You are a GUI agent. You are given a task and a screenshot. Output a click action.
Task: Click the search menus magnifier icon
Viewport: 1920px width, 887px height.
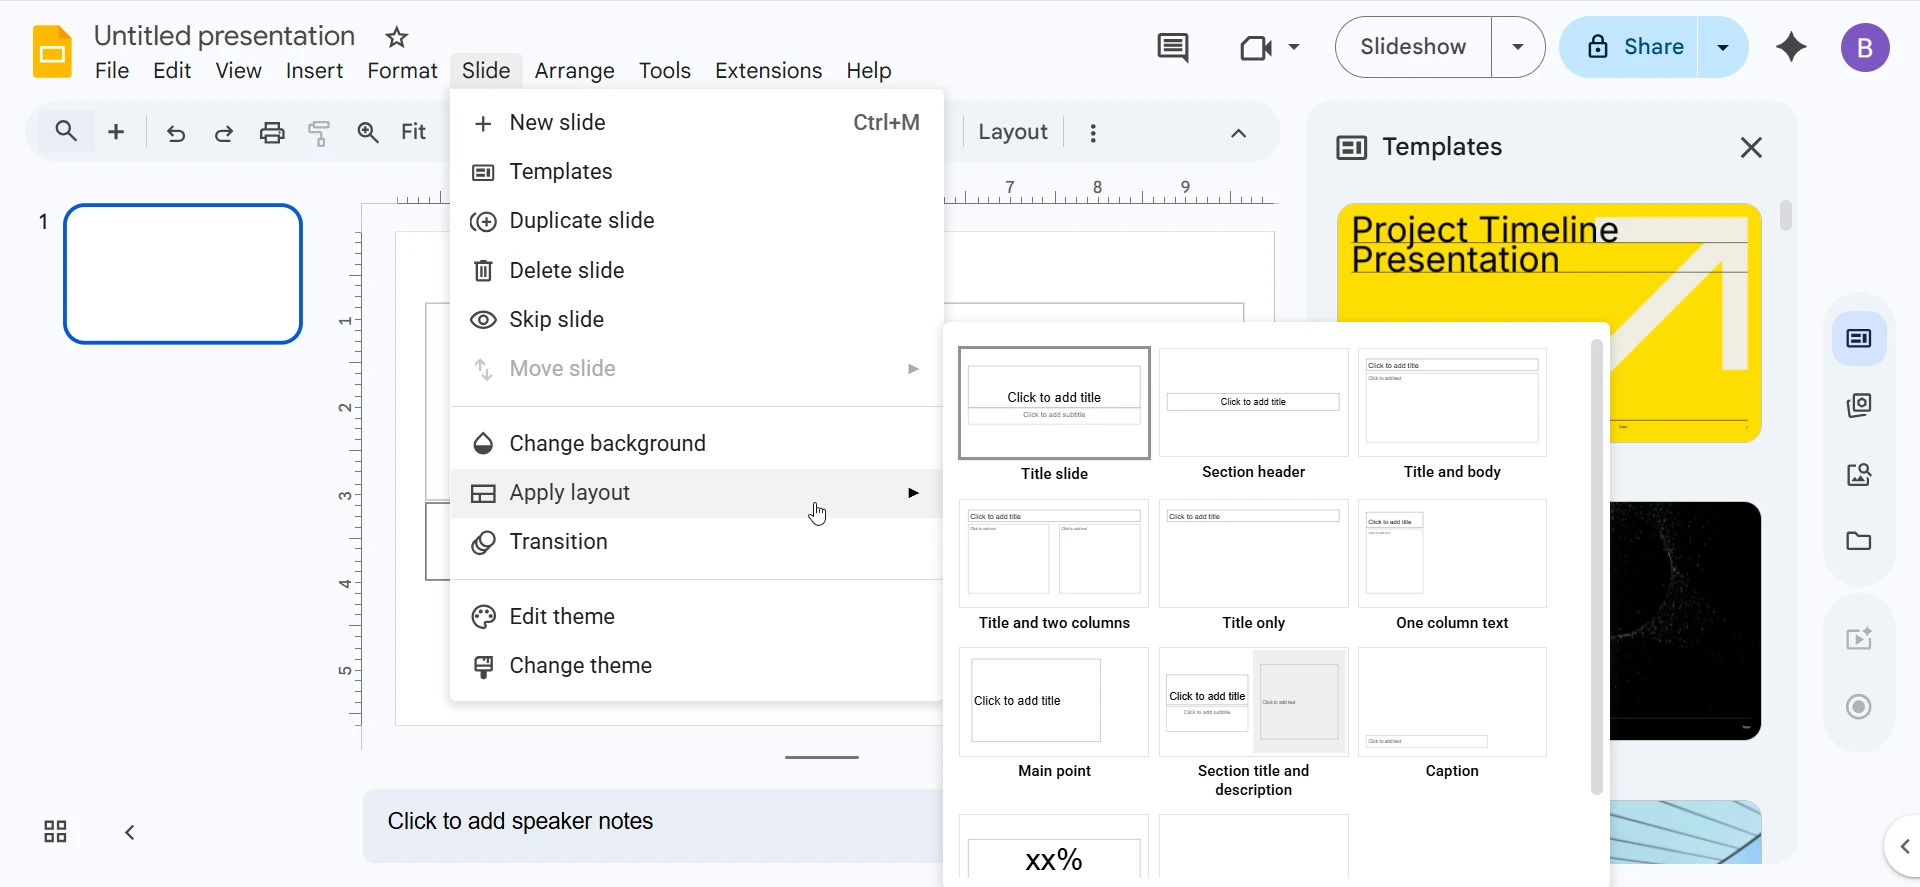66,132
